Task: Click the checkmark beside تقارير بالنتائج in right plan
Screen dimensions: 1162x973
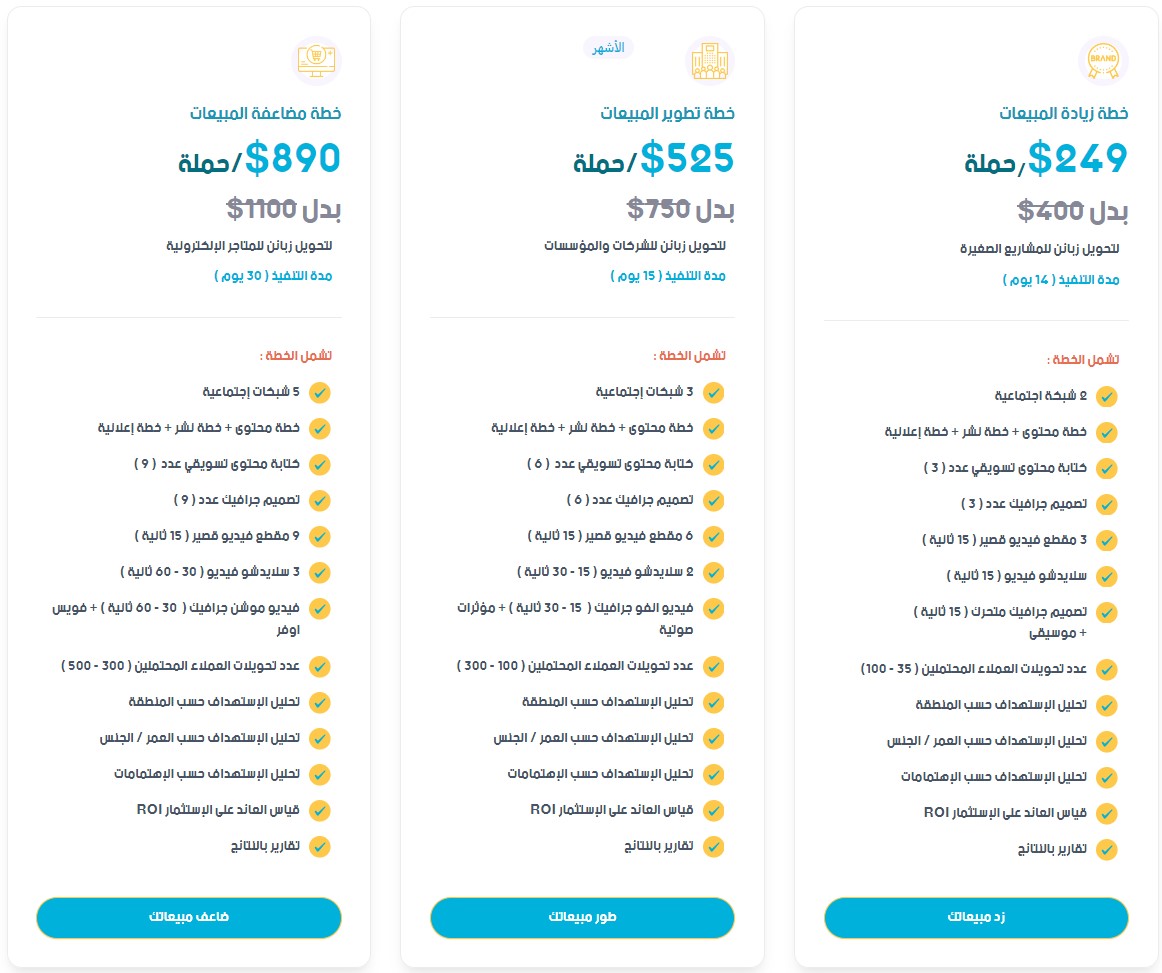Action: (1107, 849)
